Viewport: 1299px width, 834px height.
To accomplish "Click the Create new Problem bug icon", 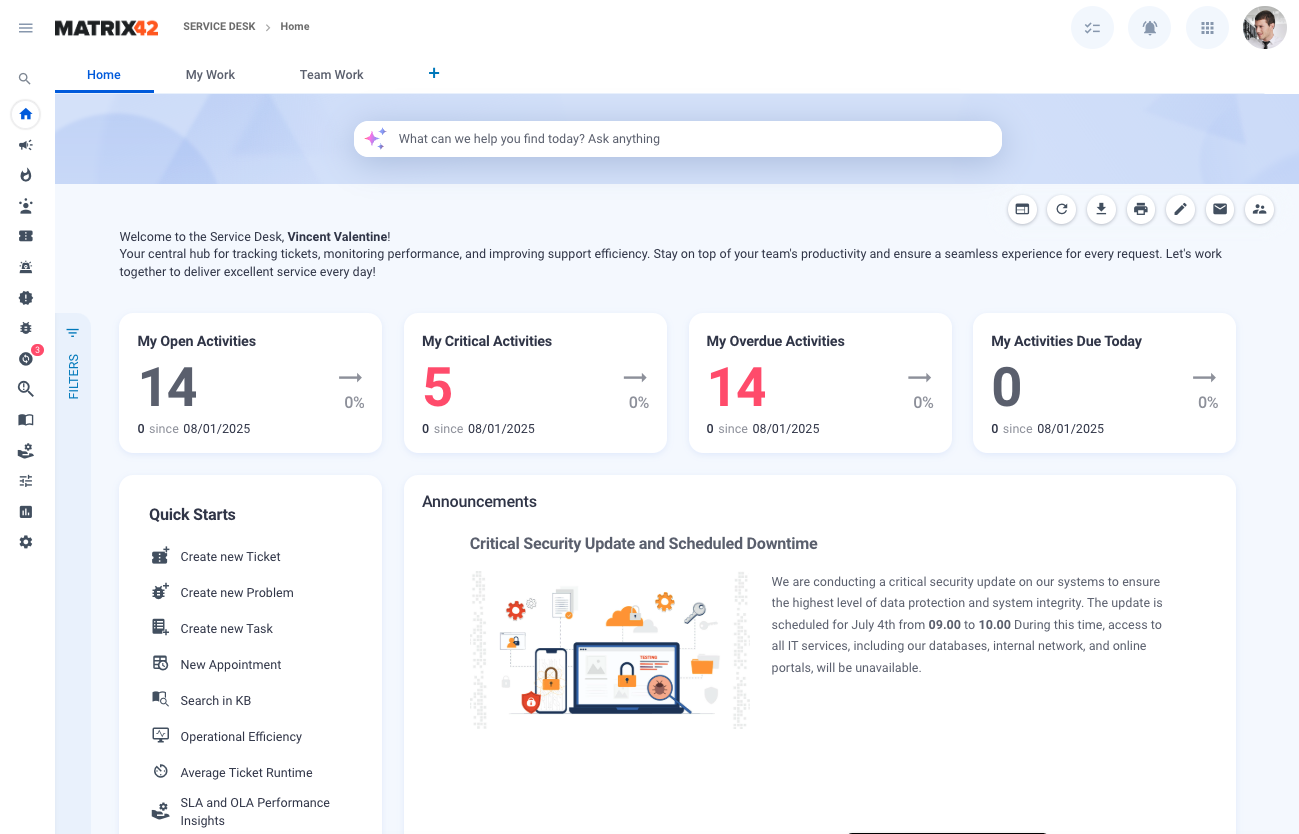I will click(x=160, y=592).
